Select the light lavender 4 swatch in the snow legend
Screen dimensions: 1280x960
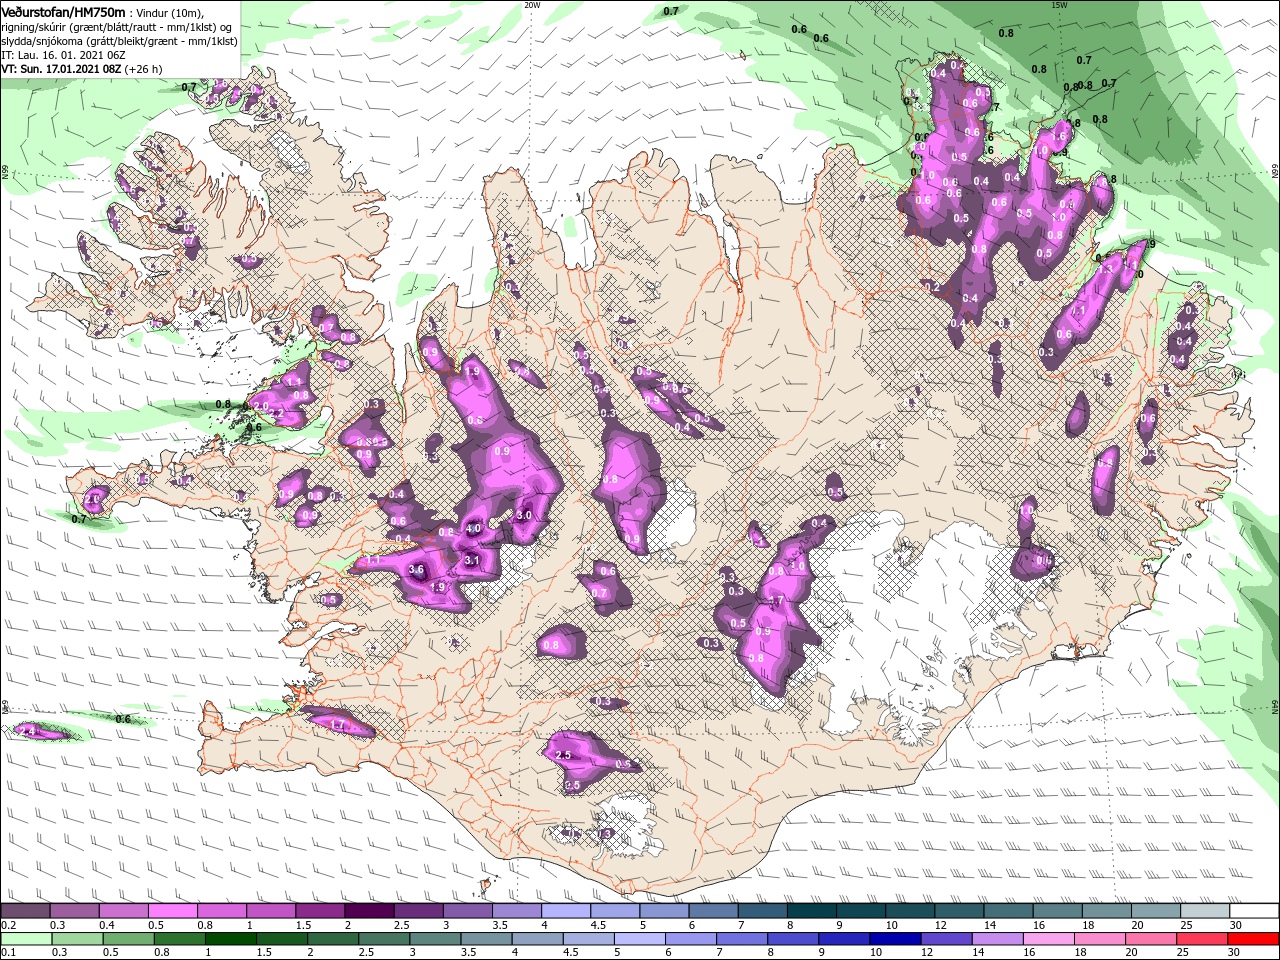click(x=565, y=910)
